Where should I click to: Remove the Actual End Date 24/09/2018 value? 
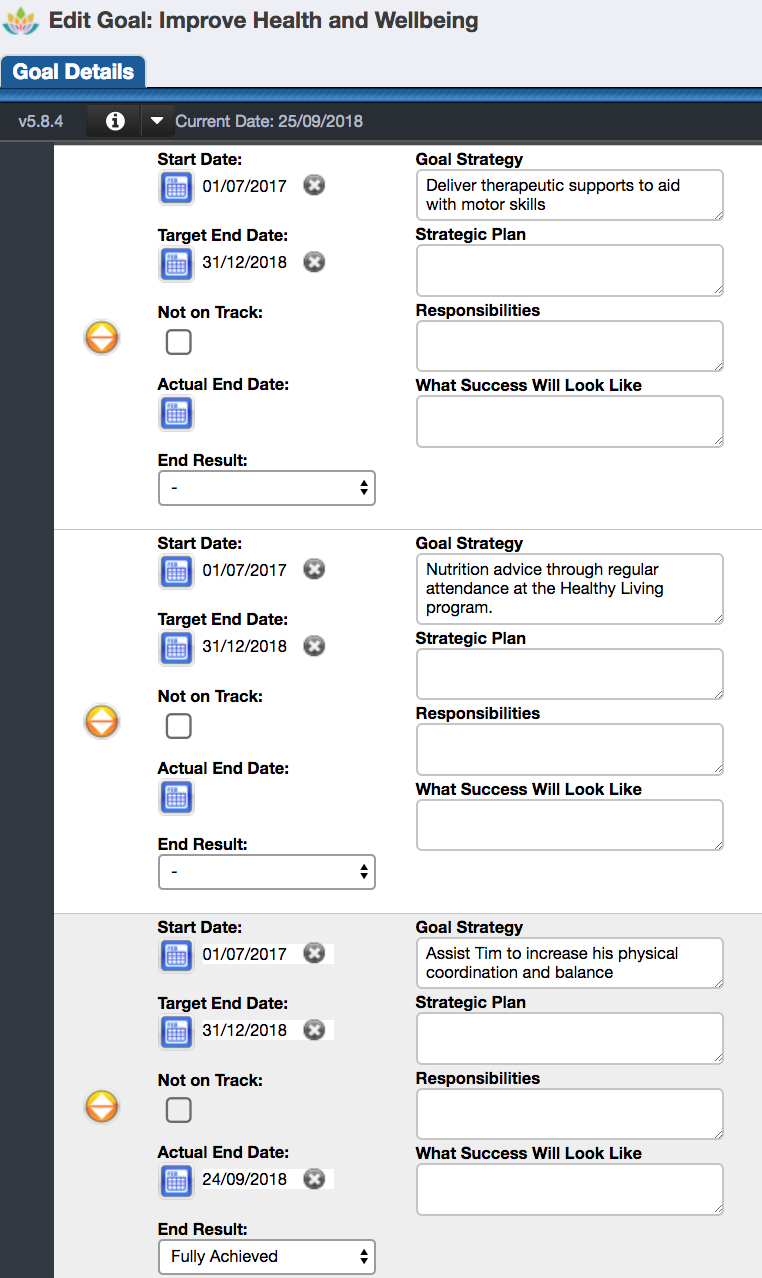point(314,1179)
